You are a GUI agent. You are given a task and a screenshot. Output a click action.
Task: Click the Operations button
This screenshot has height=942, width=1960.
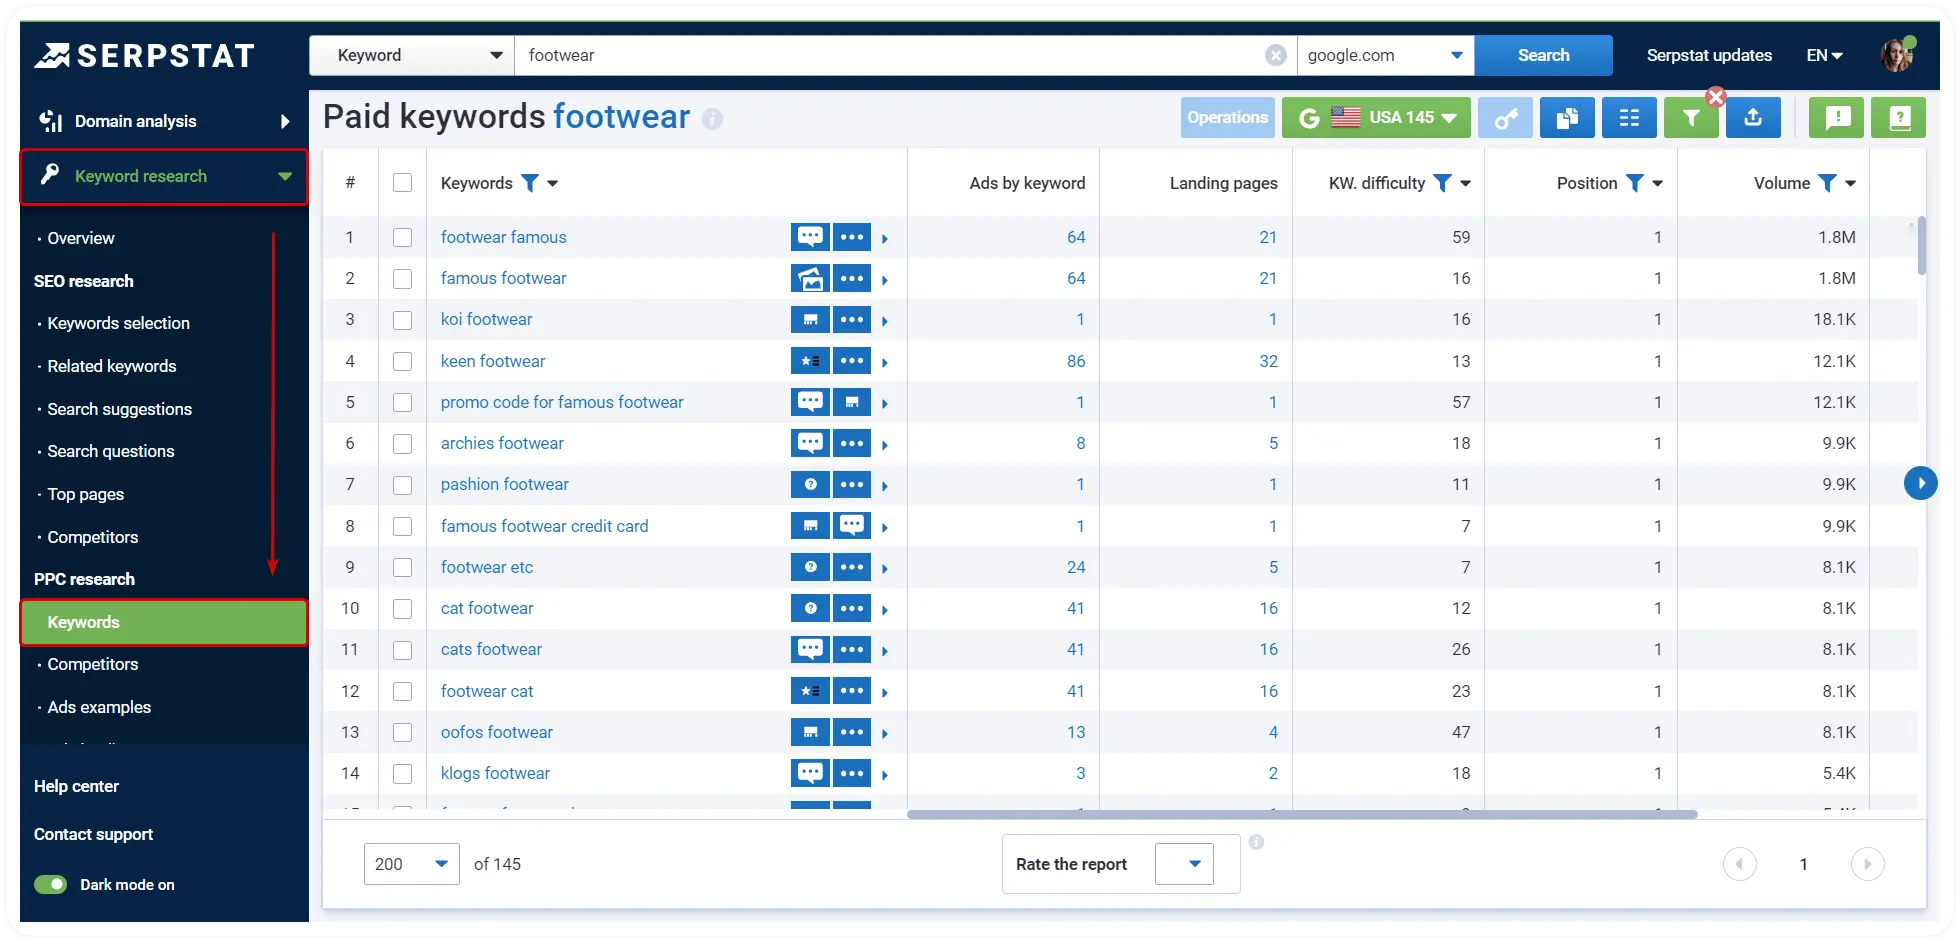point(1227,118)
